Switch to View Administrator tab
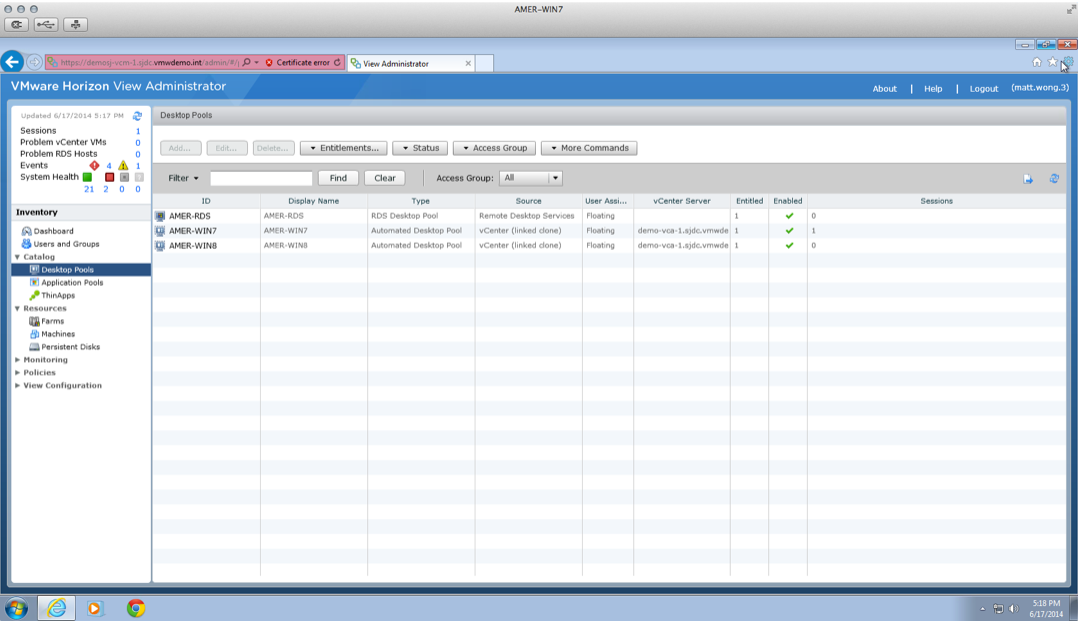The image size is (1078, 622). click(x=411, y=63)
